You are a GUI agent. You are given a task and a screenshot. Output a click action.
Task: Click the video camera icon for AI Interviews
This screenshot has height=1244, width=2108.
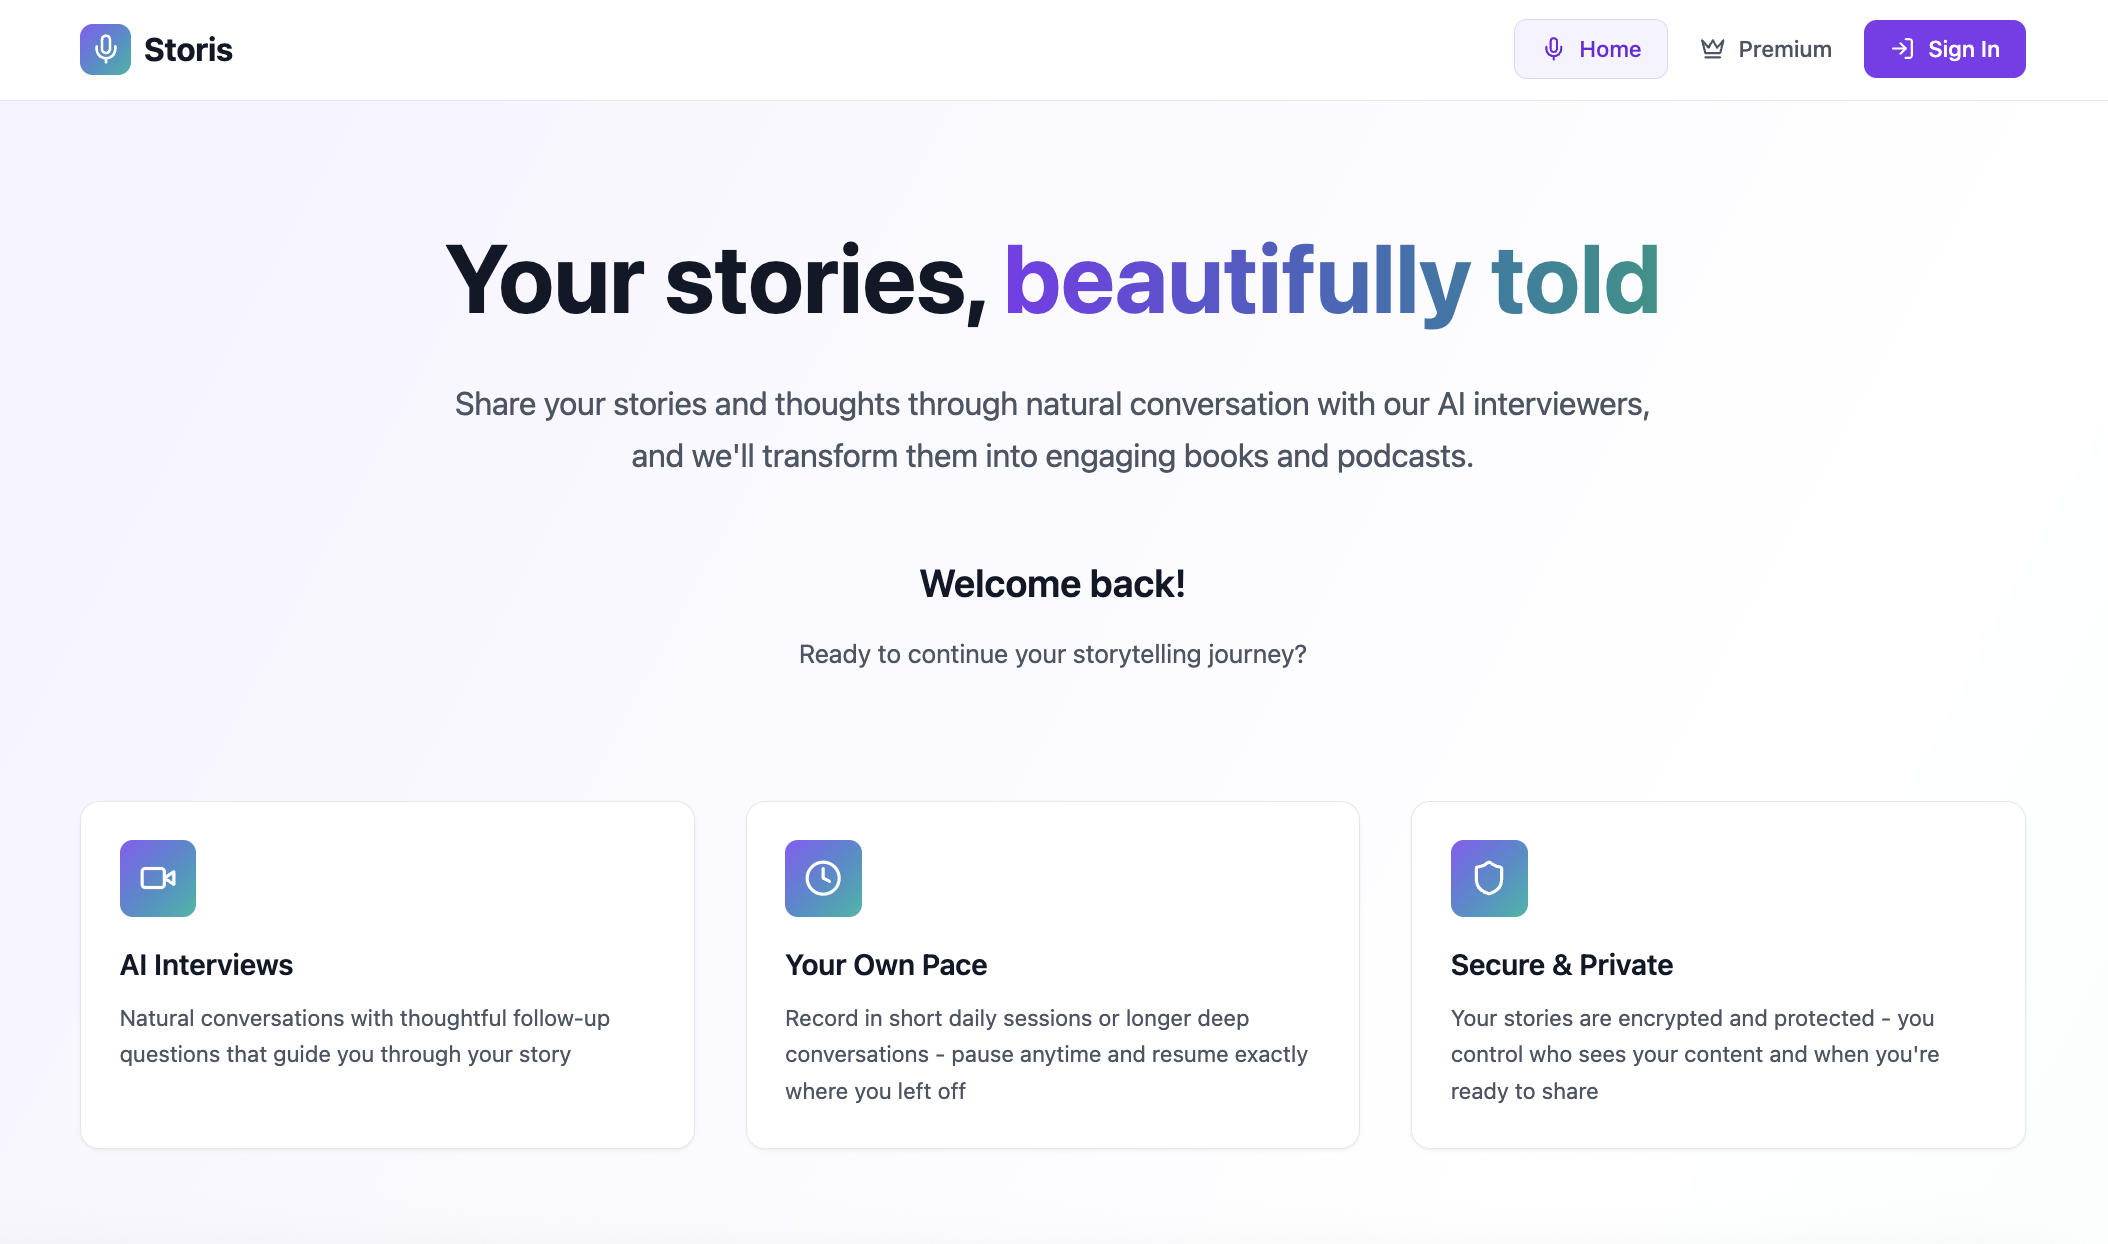point(158,878)
